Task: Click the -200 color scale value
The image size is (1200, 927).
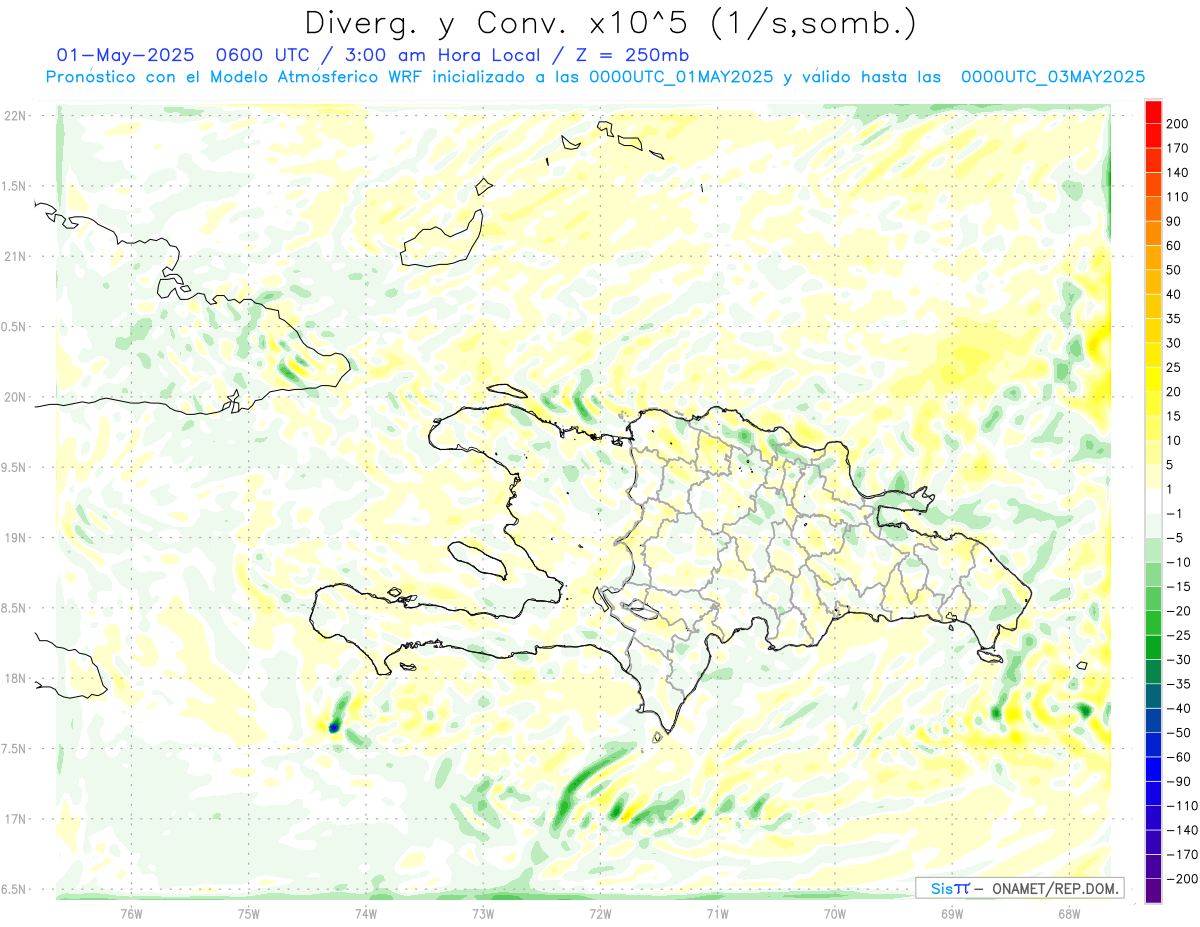Action: coord(1184,878)
